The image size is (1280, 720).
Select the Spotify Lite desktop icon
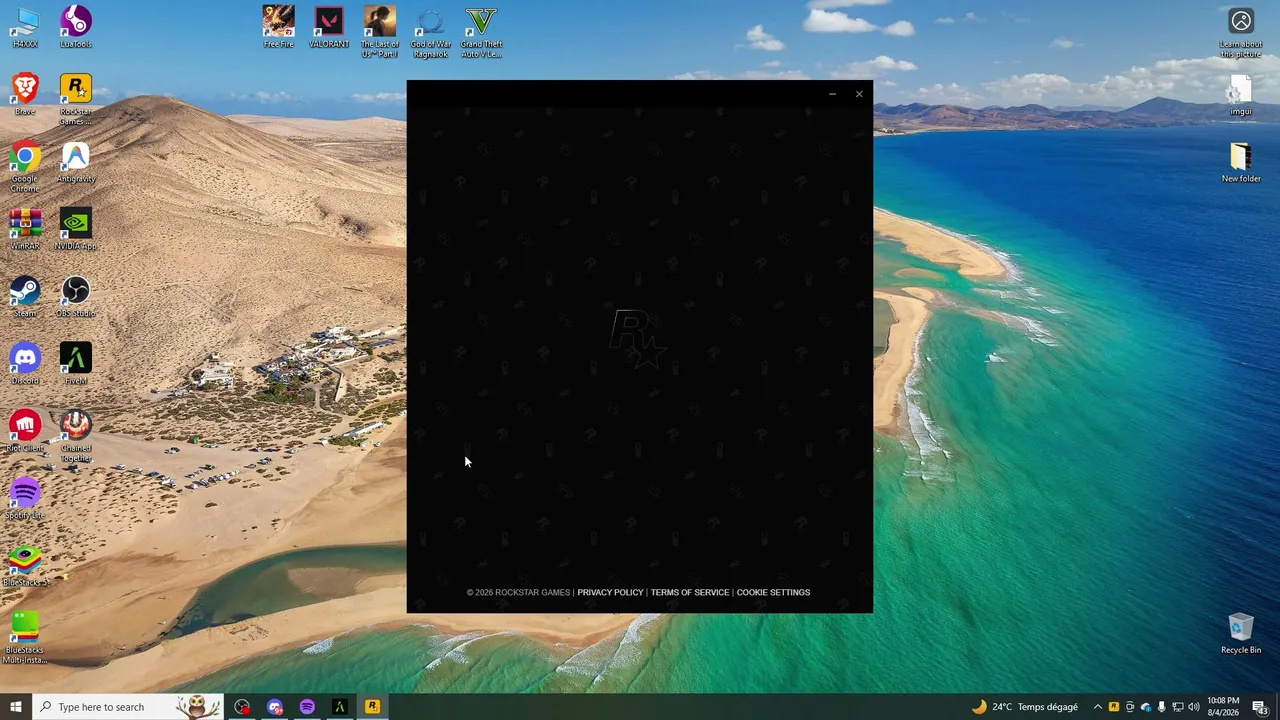(25, 498)
